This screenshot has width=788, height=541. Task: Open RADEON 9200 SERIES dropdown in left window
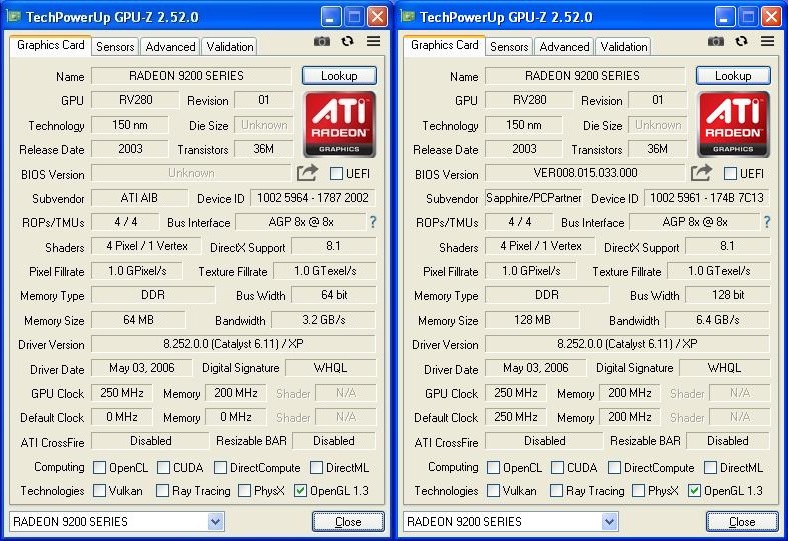(x=216, y=521)
